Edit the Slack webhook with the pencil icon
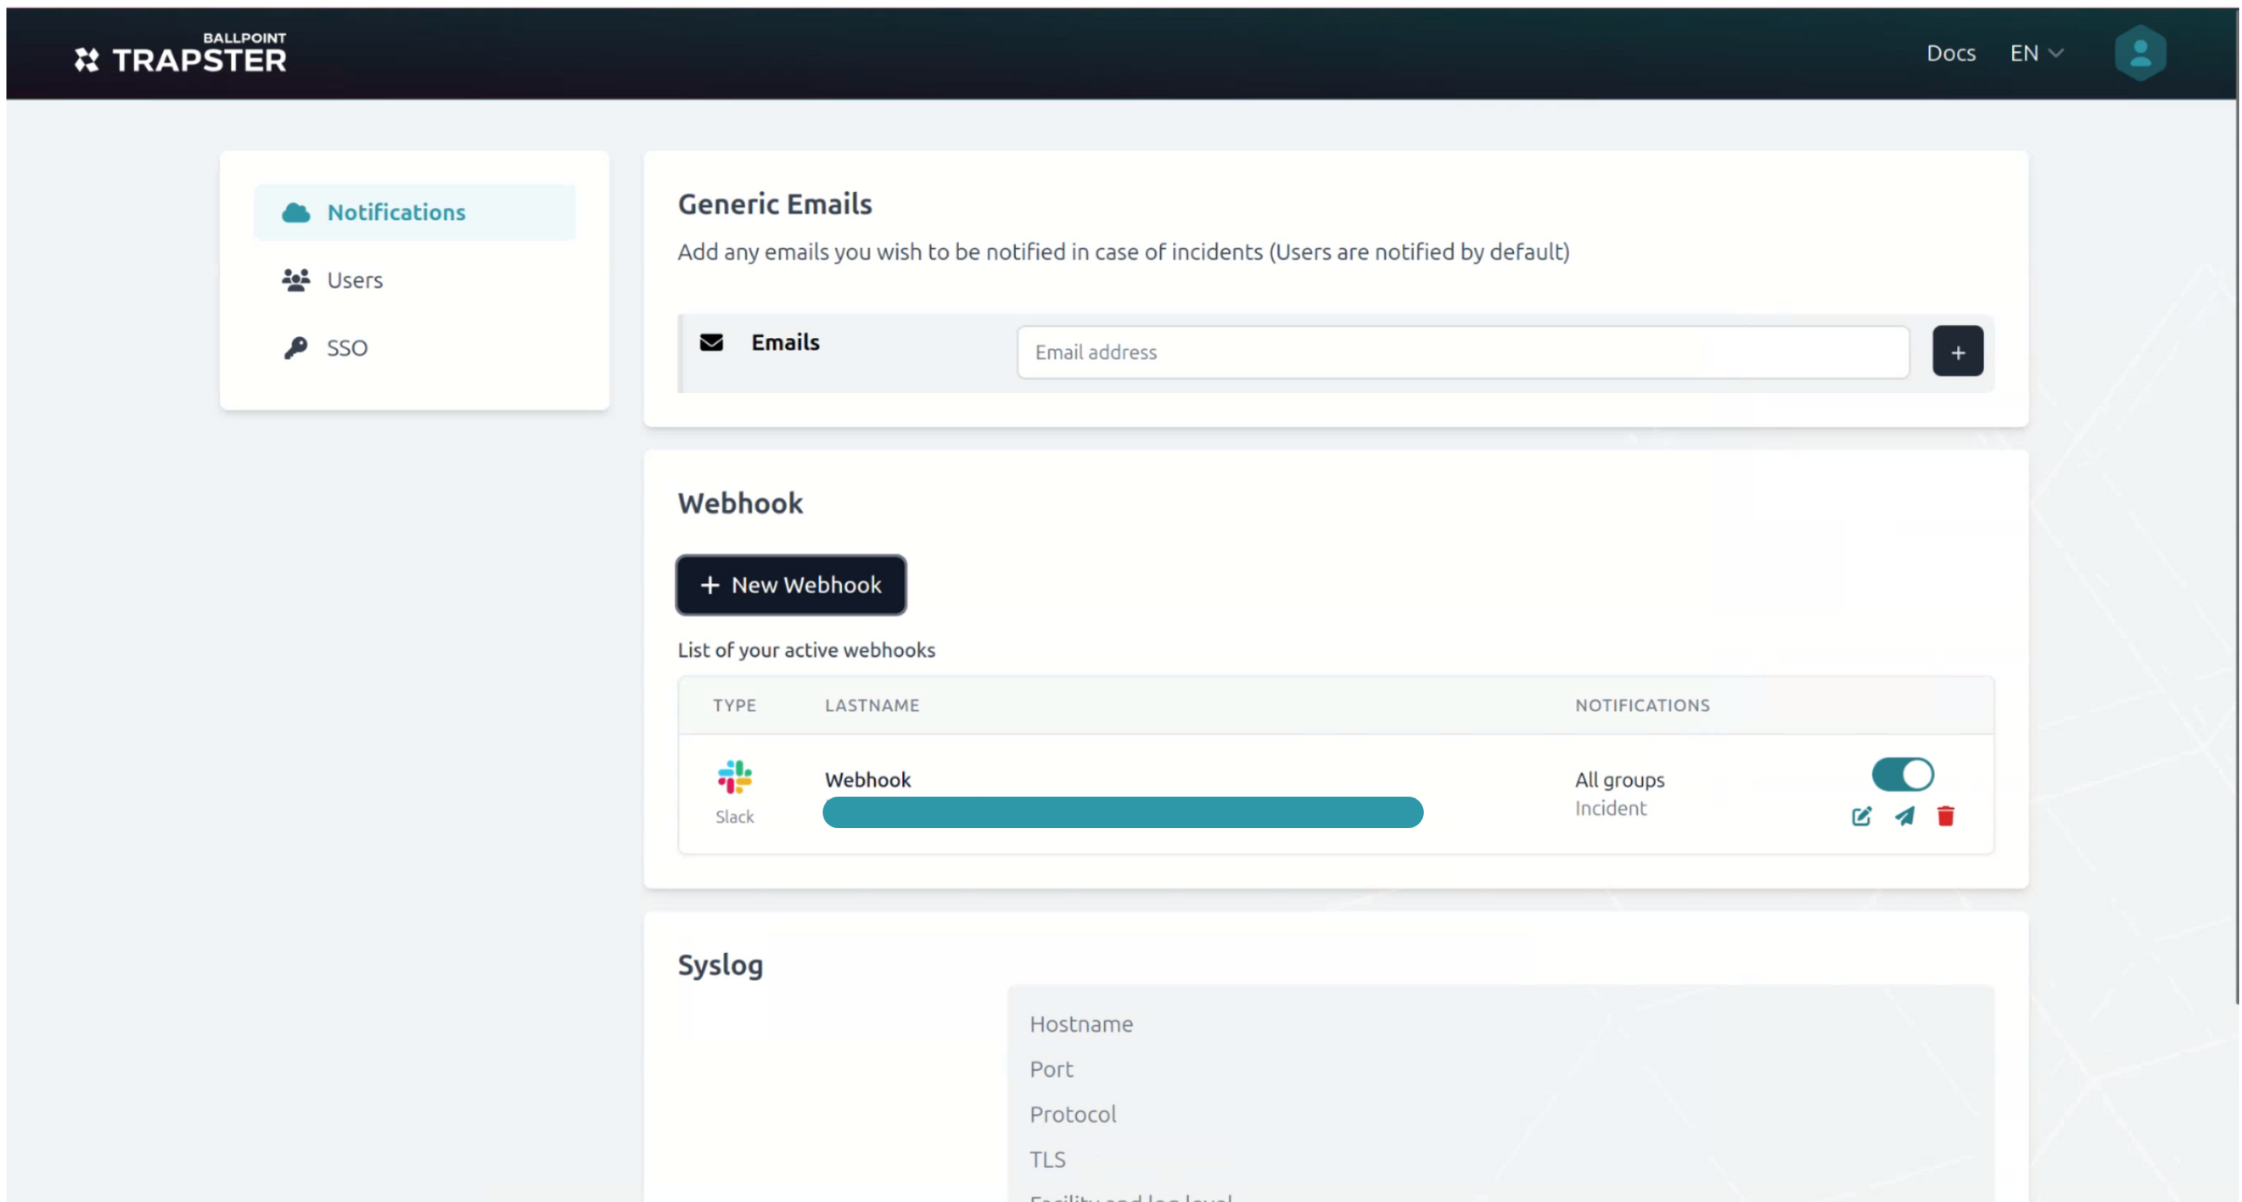 pyautogui.click(x=1860, y=816)
